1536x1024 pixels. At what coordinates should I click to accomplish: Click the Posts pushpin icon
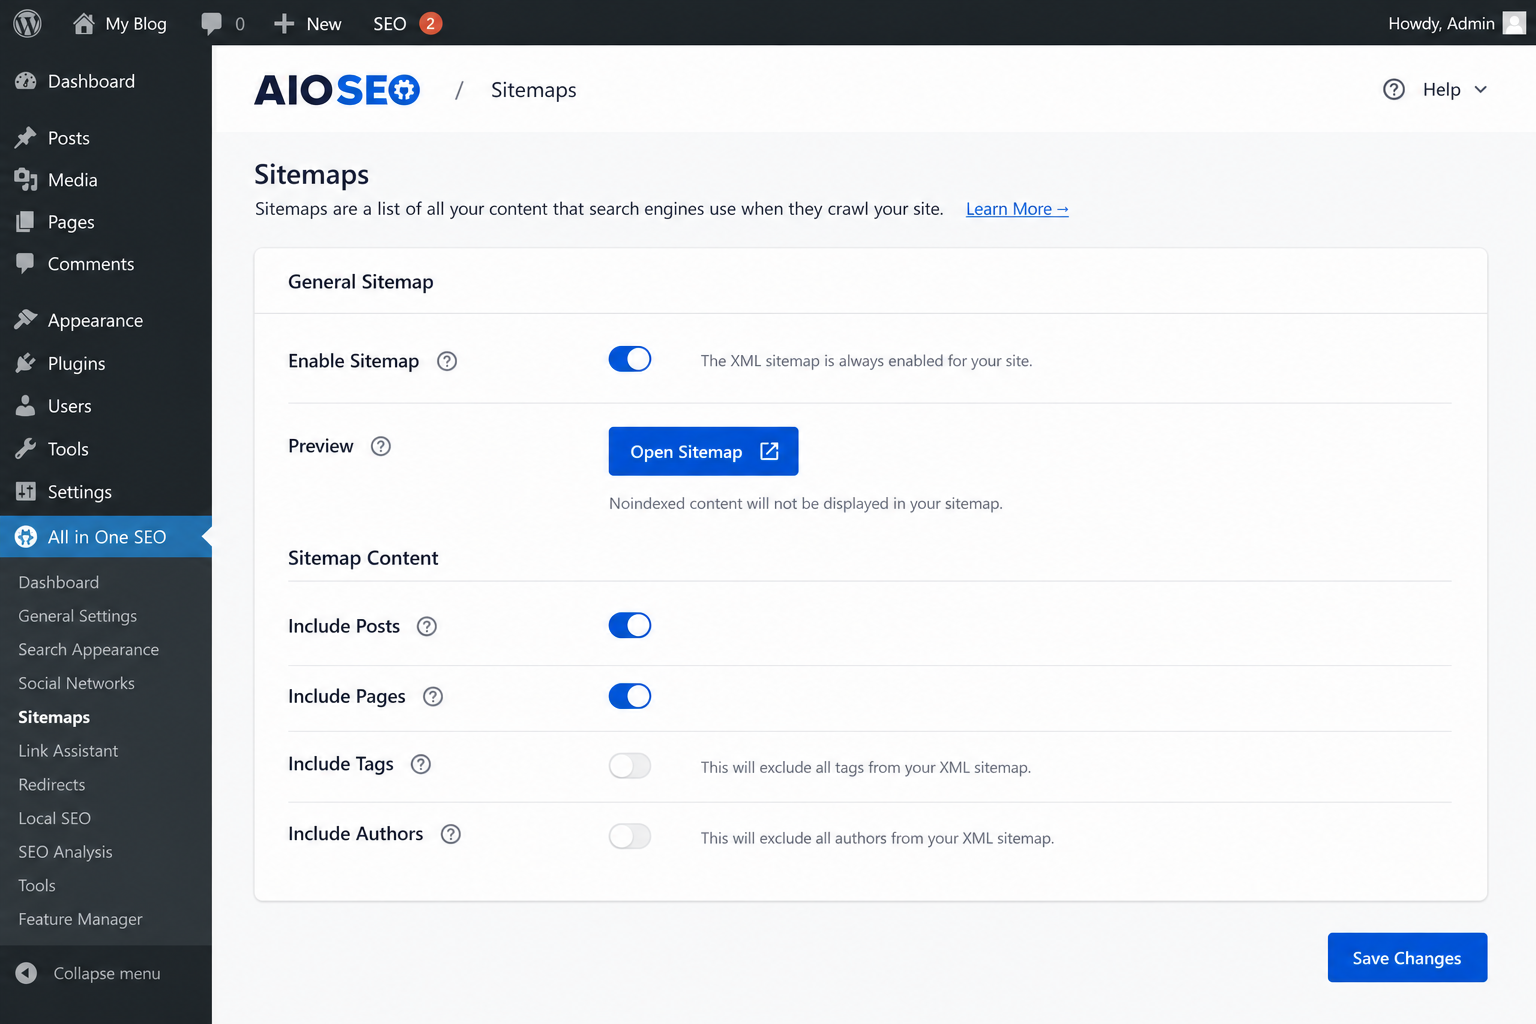tap(26, 138)
